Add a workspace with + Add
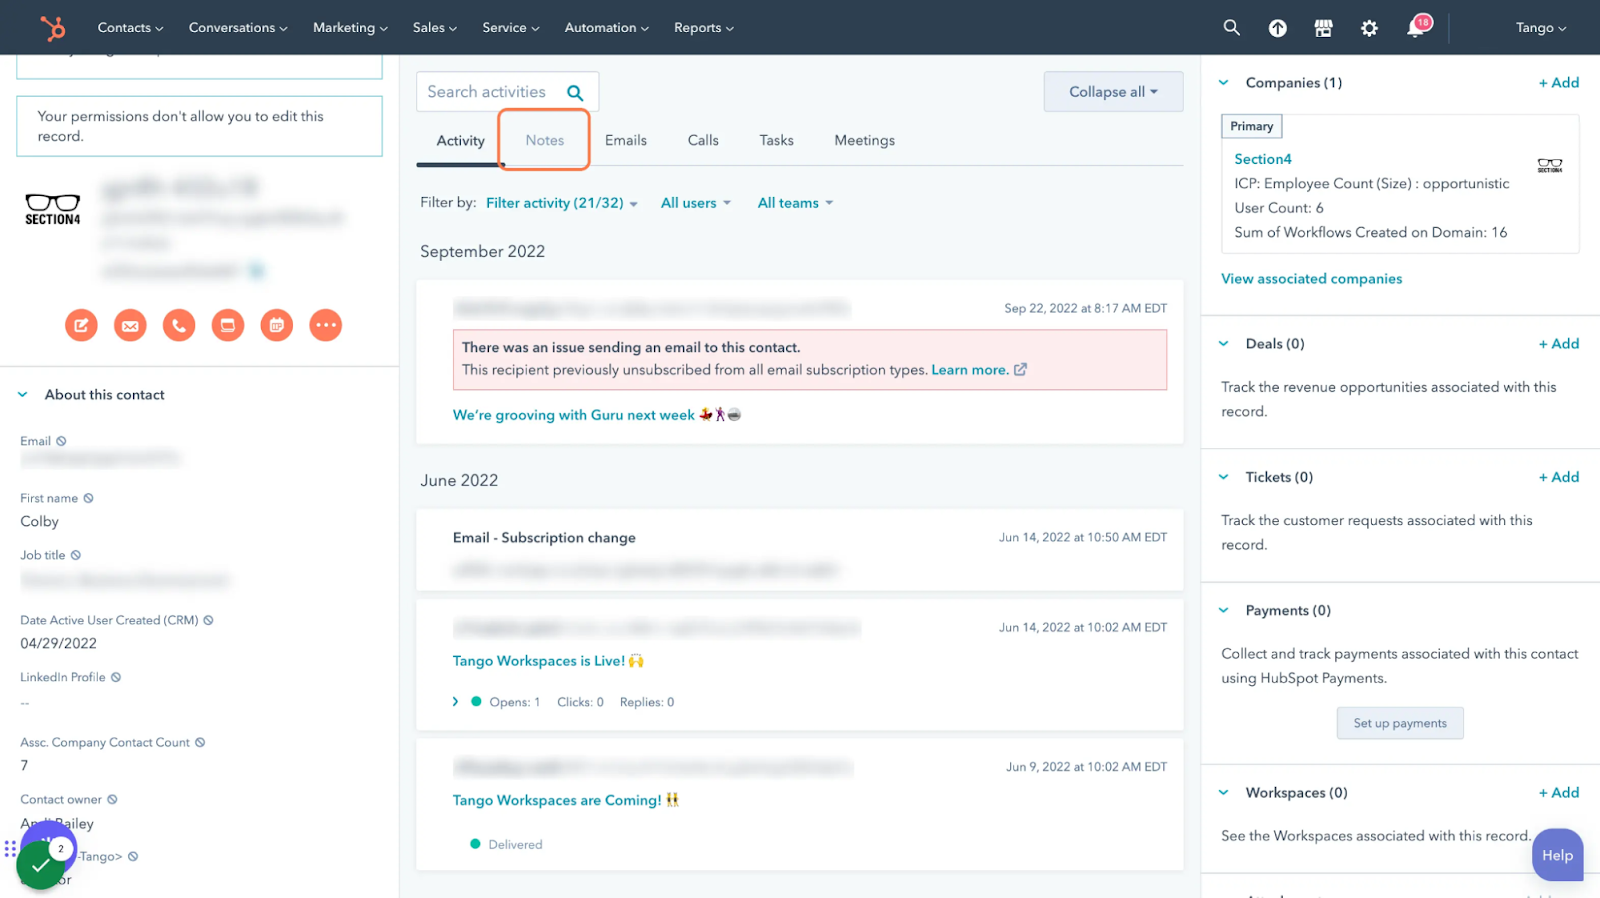Viewport: 1600px width, 898px height. coord(1559,793)
